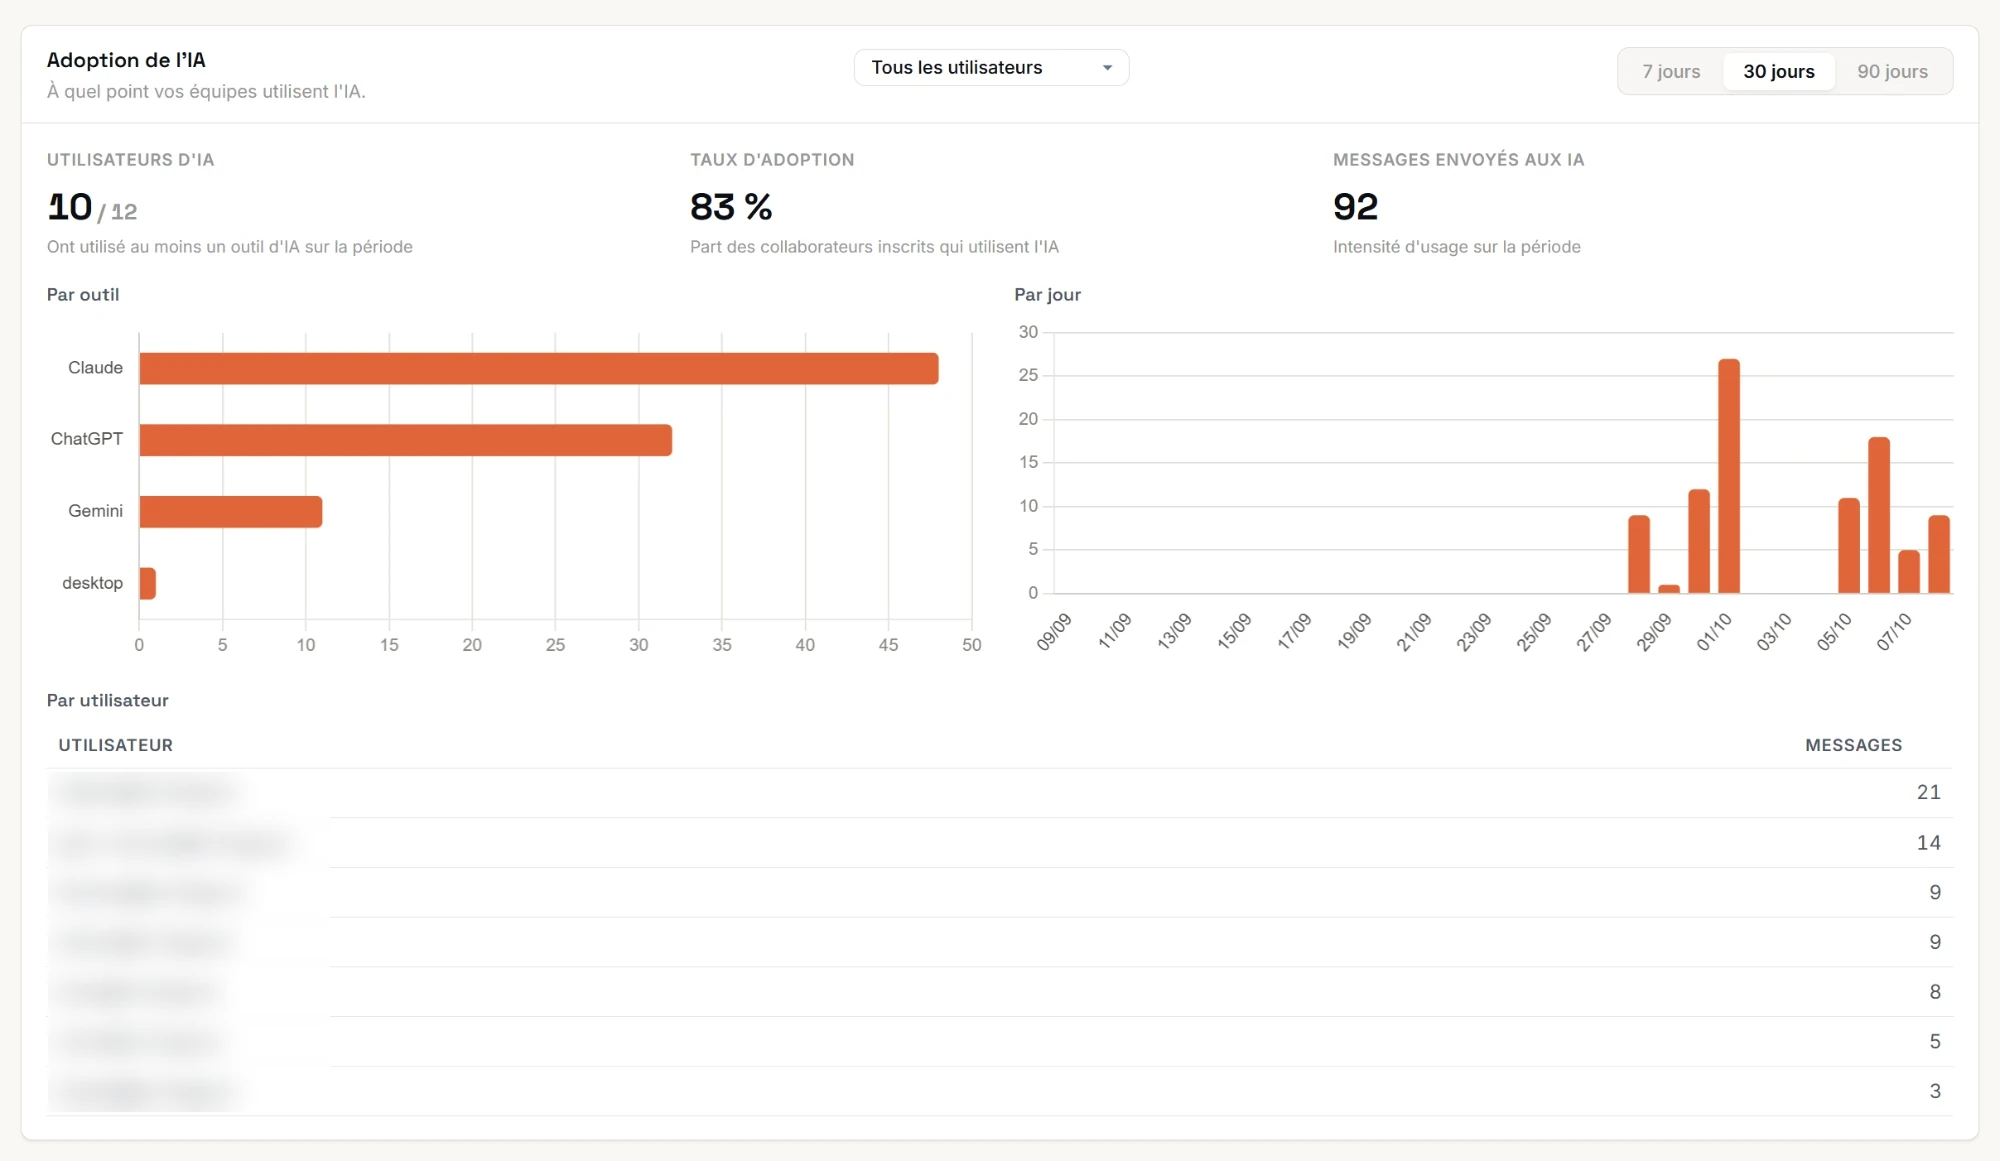This screenshot has width=2000, height=1161.
Task: Click the 01/10 date label on Par jour axis
Action: pyautogui.click(x=1713, y=632)
